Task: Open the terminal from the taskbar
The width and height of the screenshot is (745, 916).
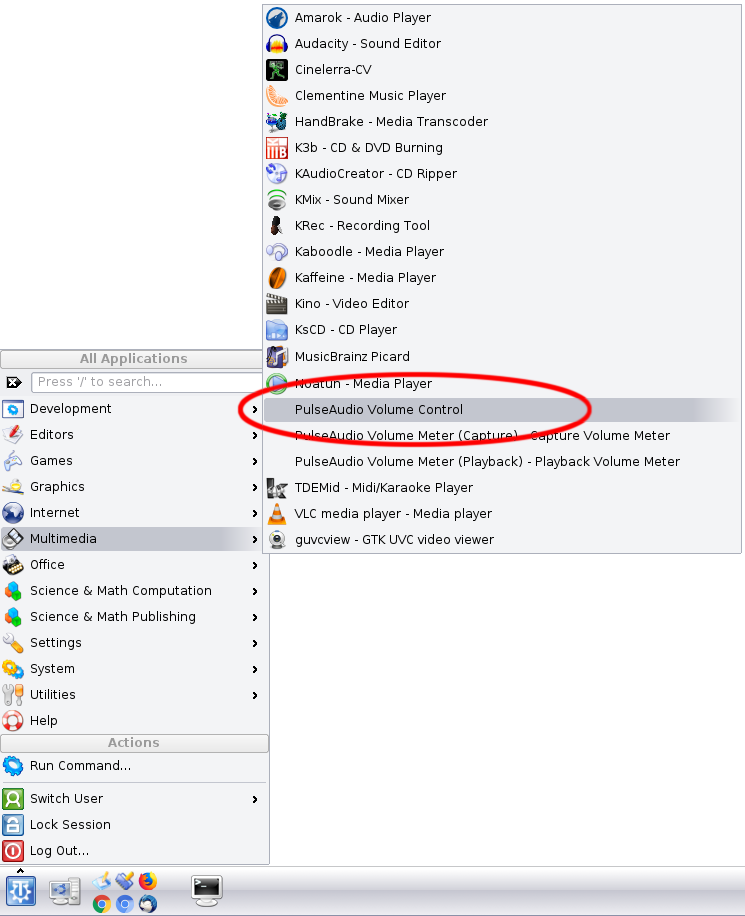Action: coord(207,891)
